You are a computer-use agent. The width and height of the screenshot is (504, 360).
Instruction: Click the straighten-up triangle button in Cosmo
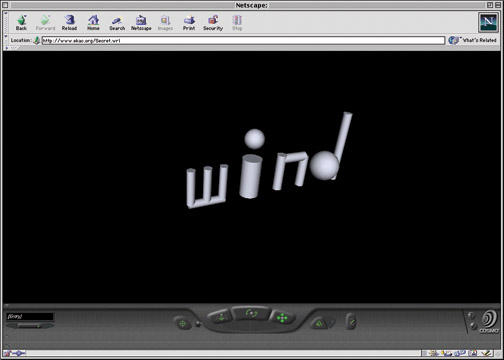(x=319, y=323)
